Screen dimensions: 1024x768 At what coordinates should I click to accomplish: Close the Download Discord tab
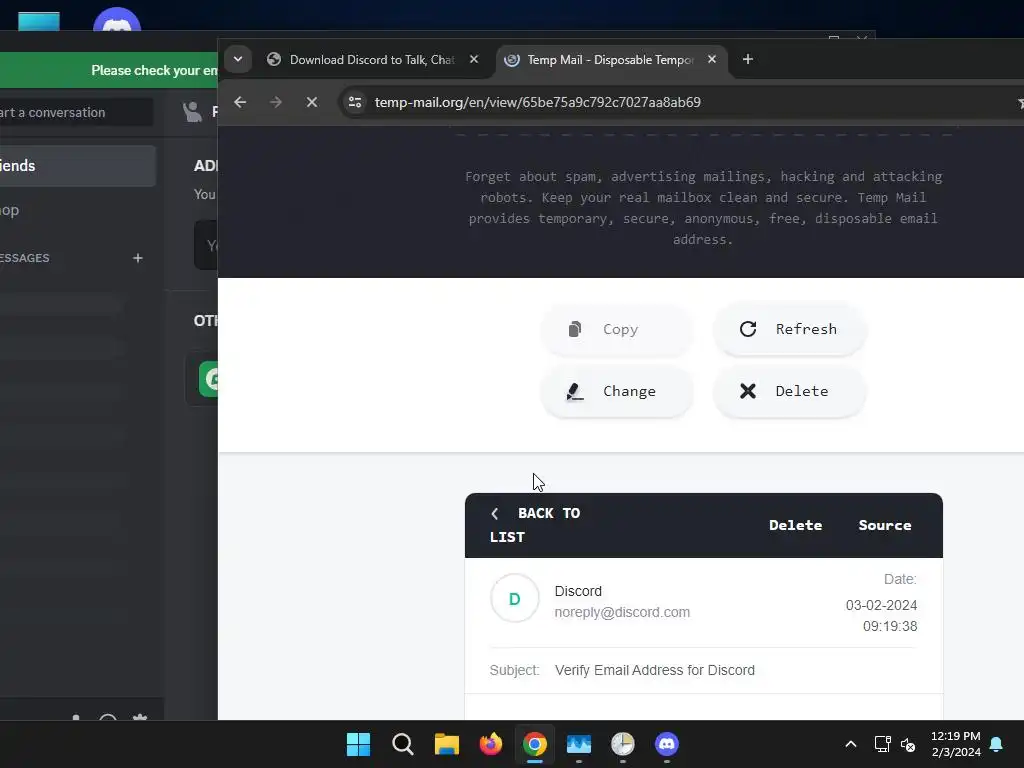(474, 59)
